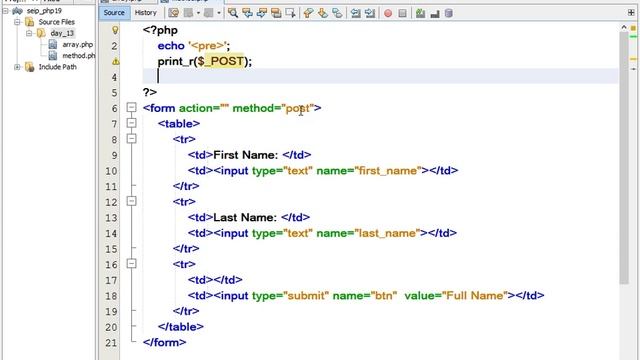Collapse tr code fold at line 12
Screen dimensions: 640x360
pos(131,201)
